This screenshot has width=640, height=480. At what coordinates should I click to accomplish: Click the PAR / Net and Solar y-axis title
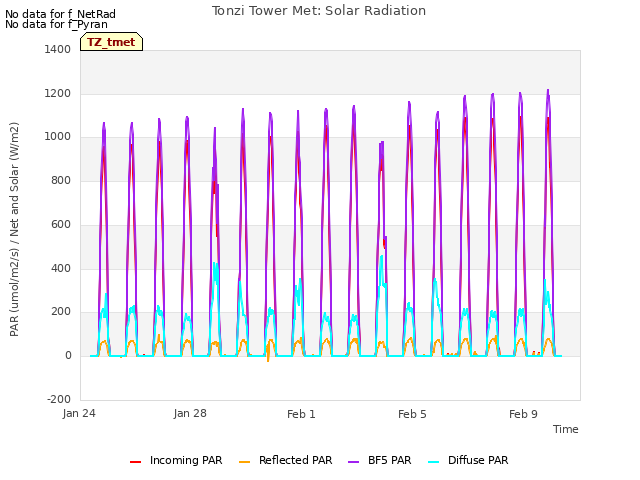point(14,229)
